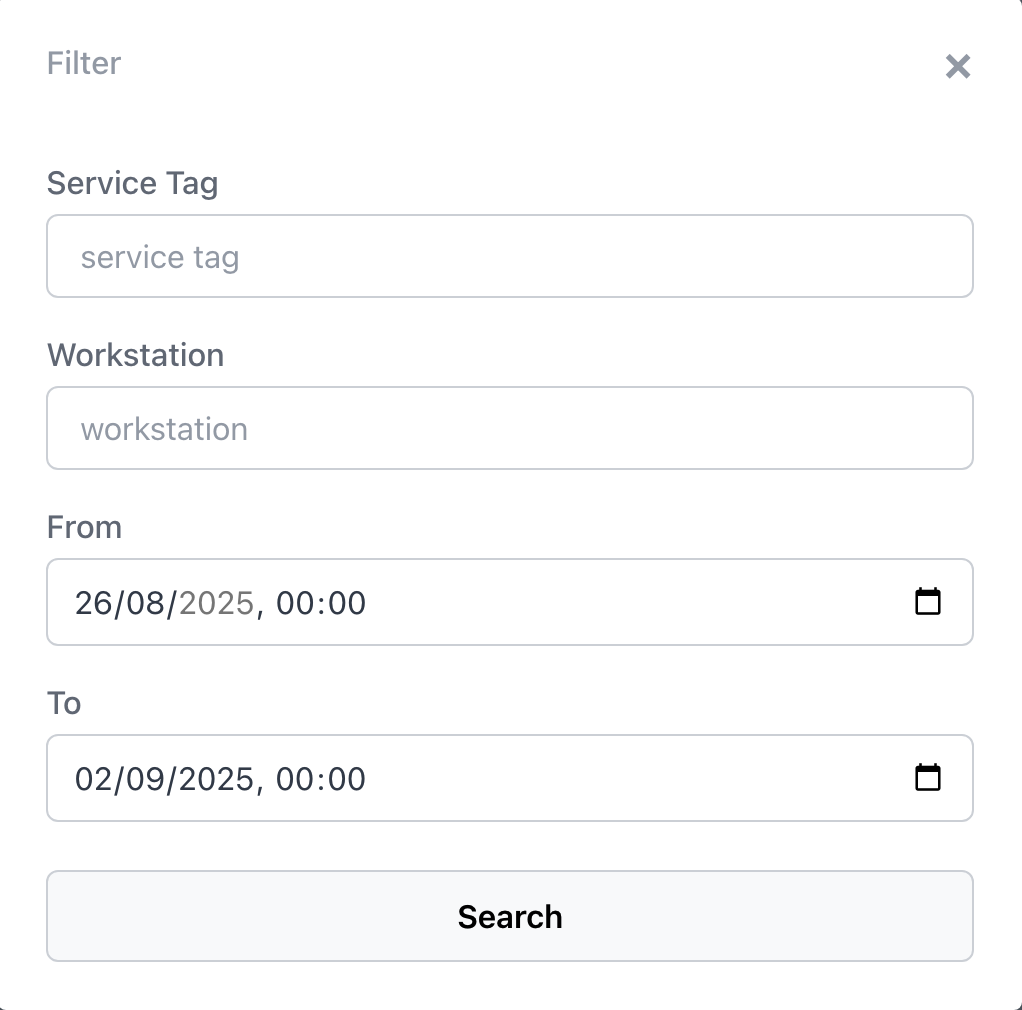Select the month 08 in From date

pyautogui.click(x=145, y=603)
